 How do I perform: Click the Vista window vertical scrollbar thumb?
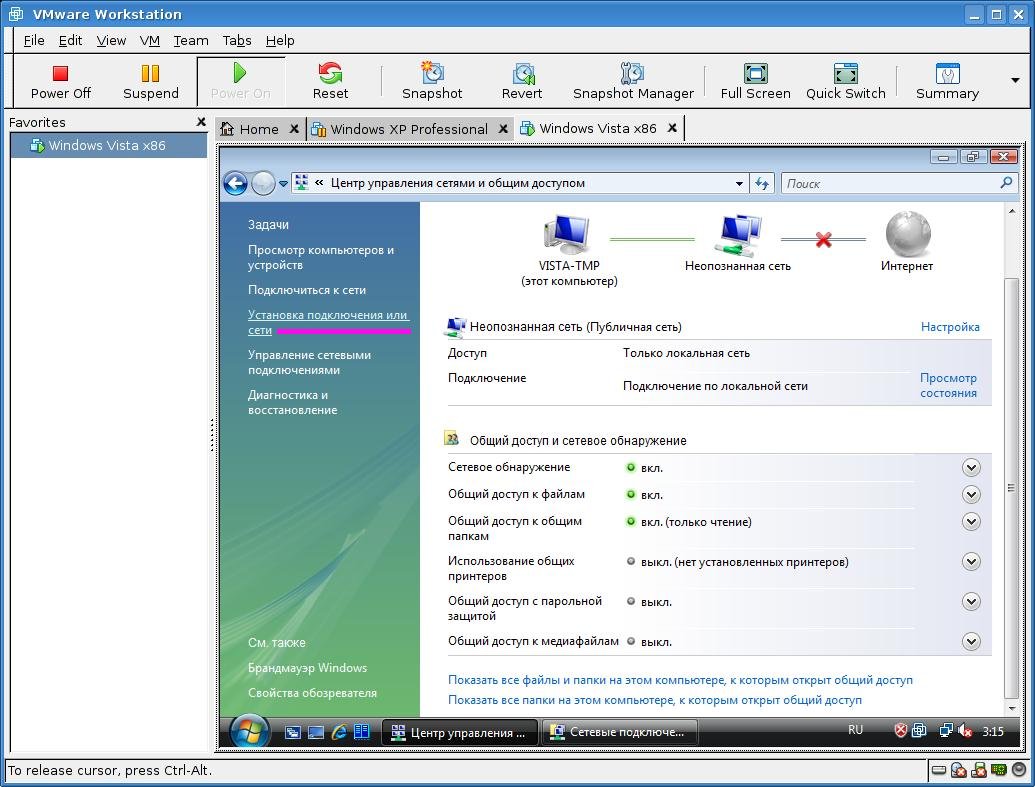tap(1011, 487)
